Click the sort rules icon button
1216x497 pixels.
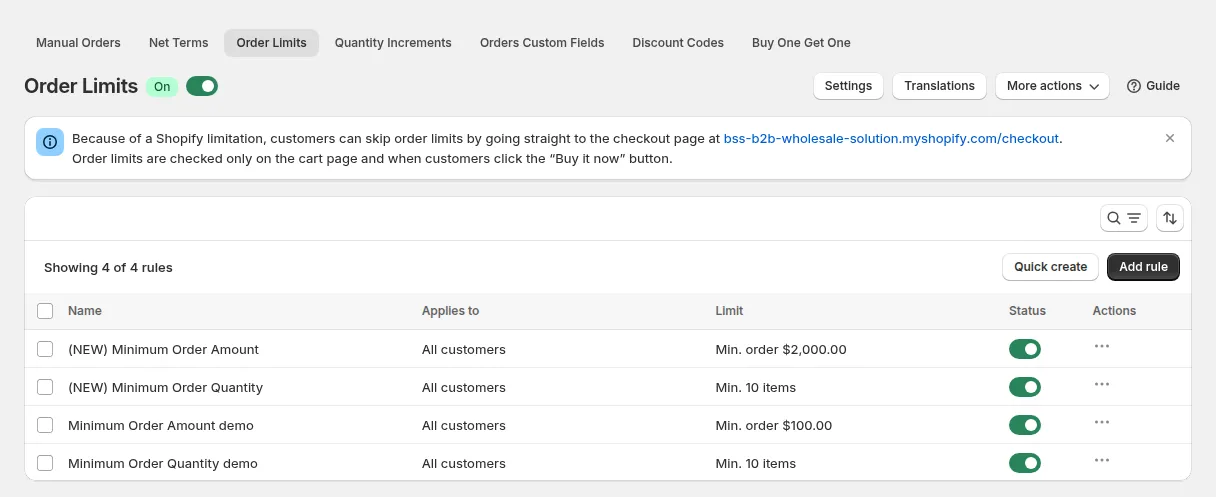(1170, 218)
